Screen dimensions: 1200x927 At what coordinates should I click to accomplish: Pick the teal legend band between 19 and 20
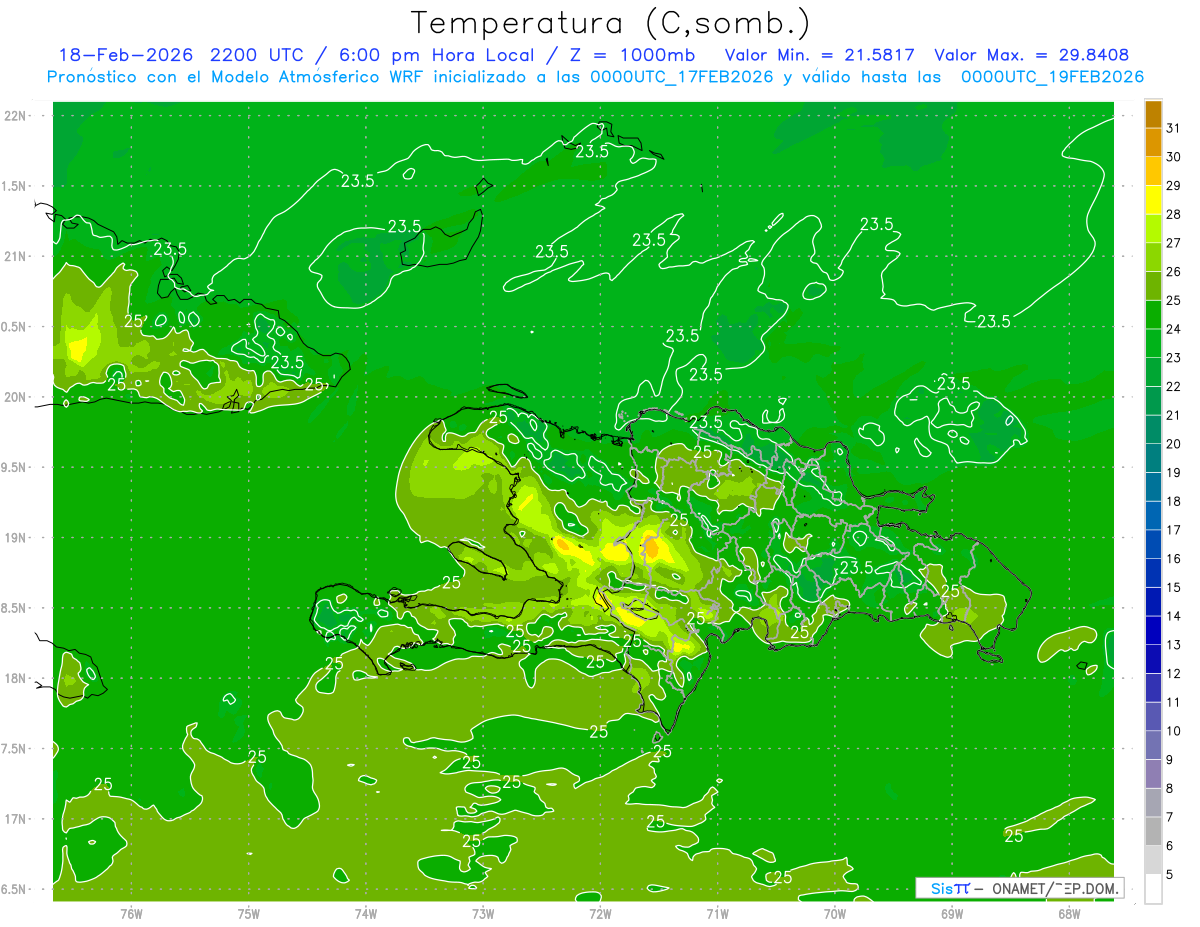tap(1153, 458)
